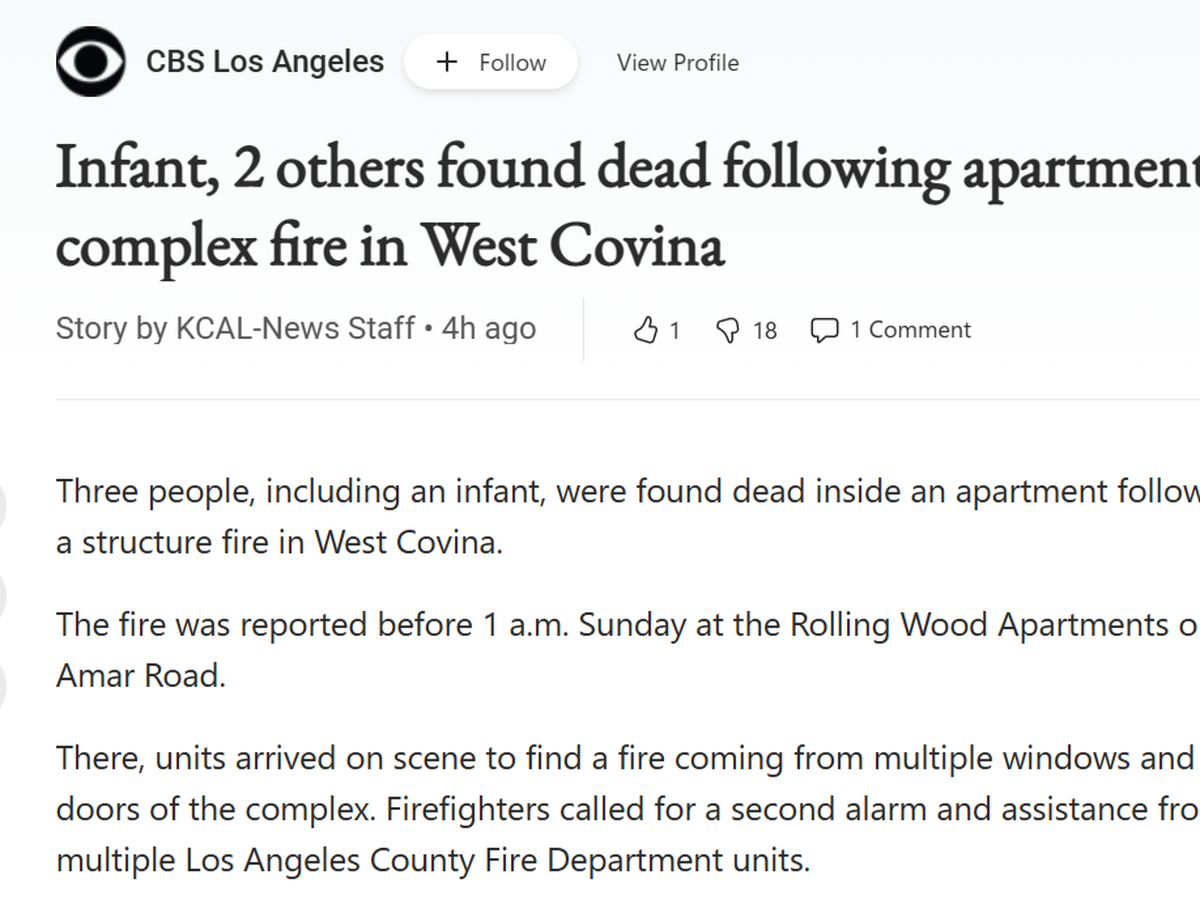The width and height of the screenshot is (1200, 900).
Task: Click the dislike count of 18
Action: (x=764, y=330)
